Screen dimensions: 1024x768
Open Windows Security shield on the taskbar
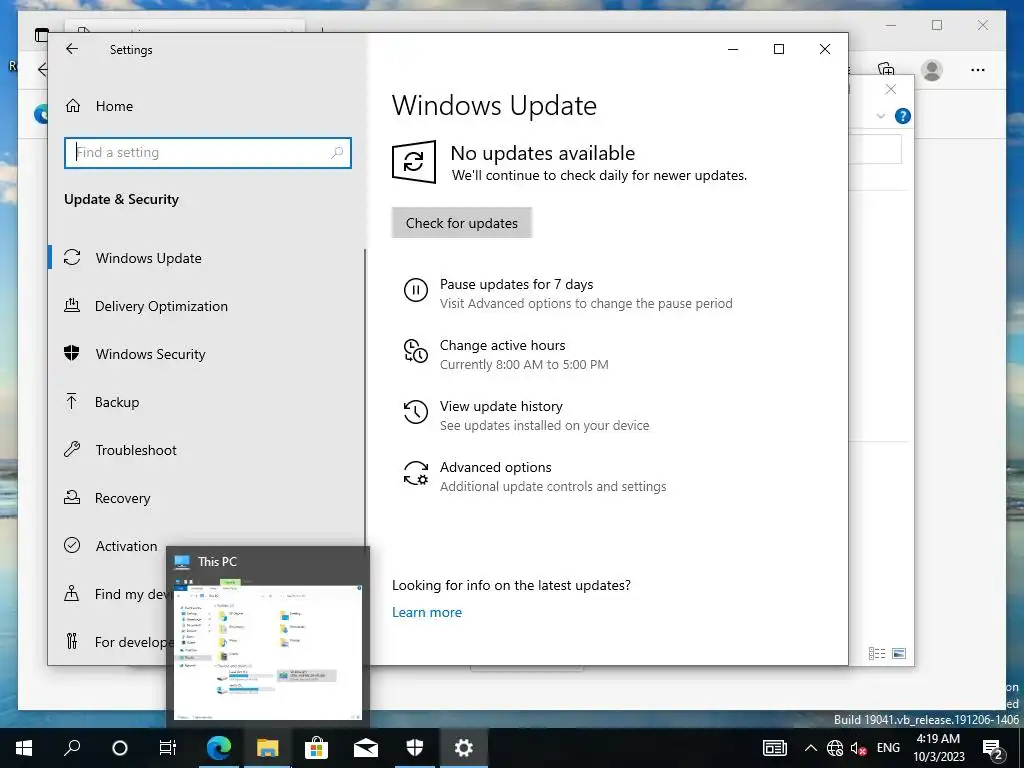coord(415,748)
